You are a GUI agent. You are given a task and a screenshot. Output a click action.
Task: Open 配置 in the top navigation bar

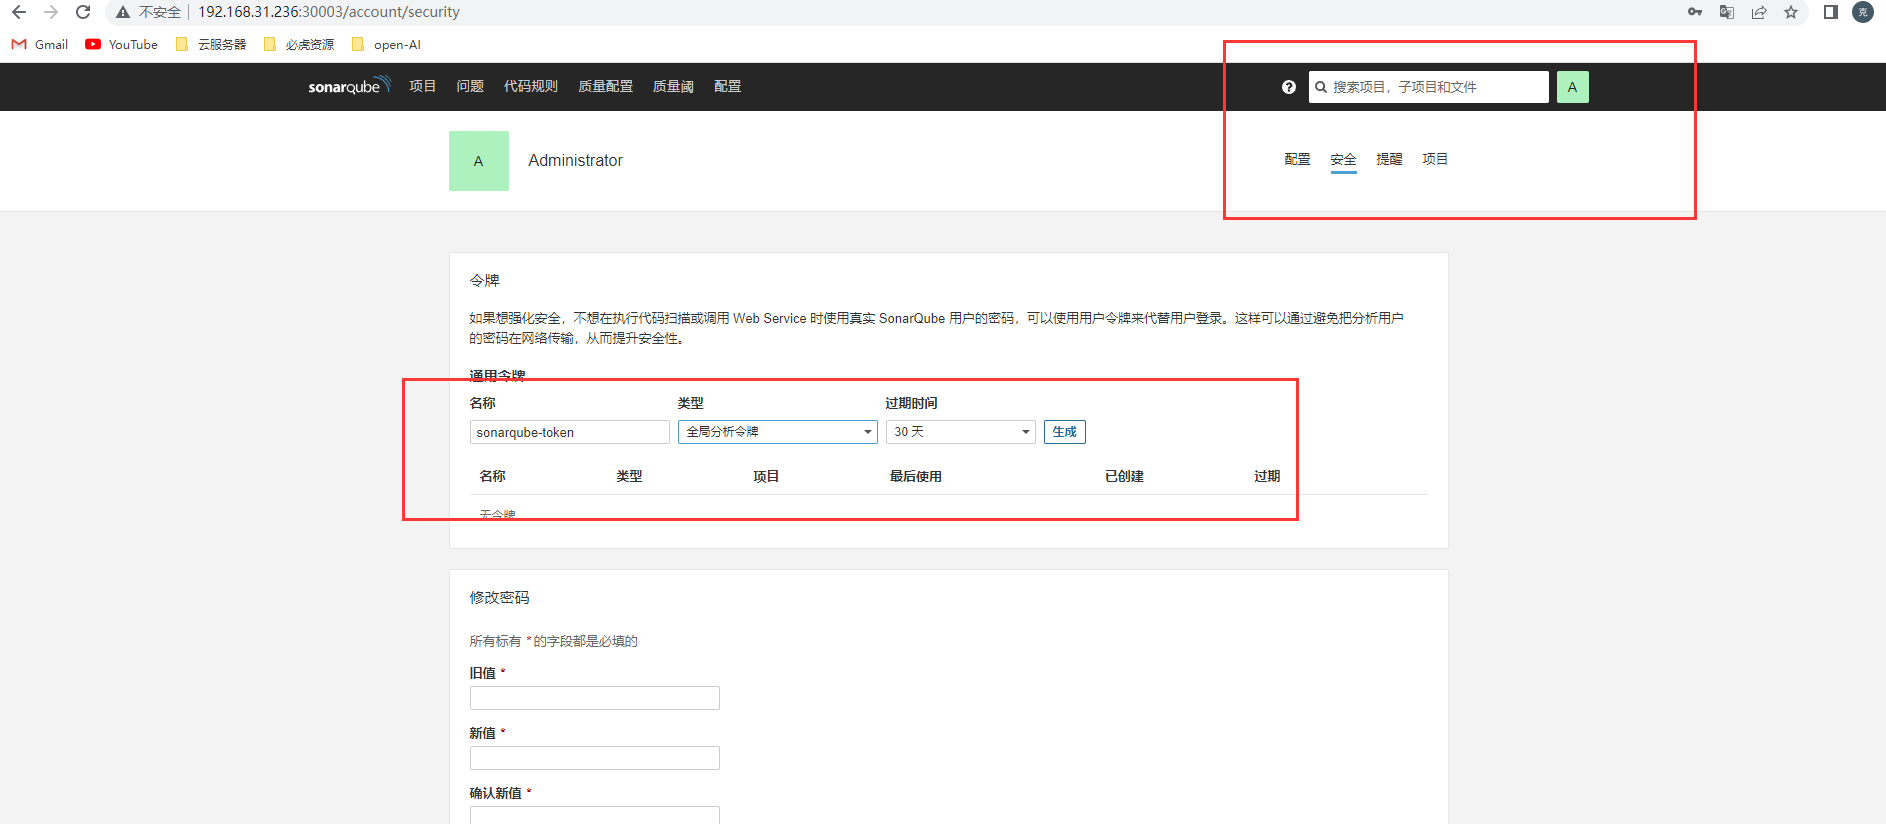click(x=728, y=86)
